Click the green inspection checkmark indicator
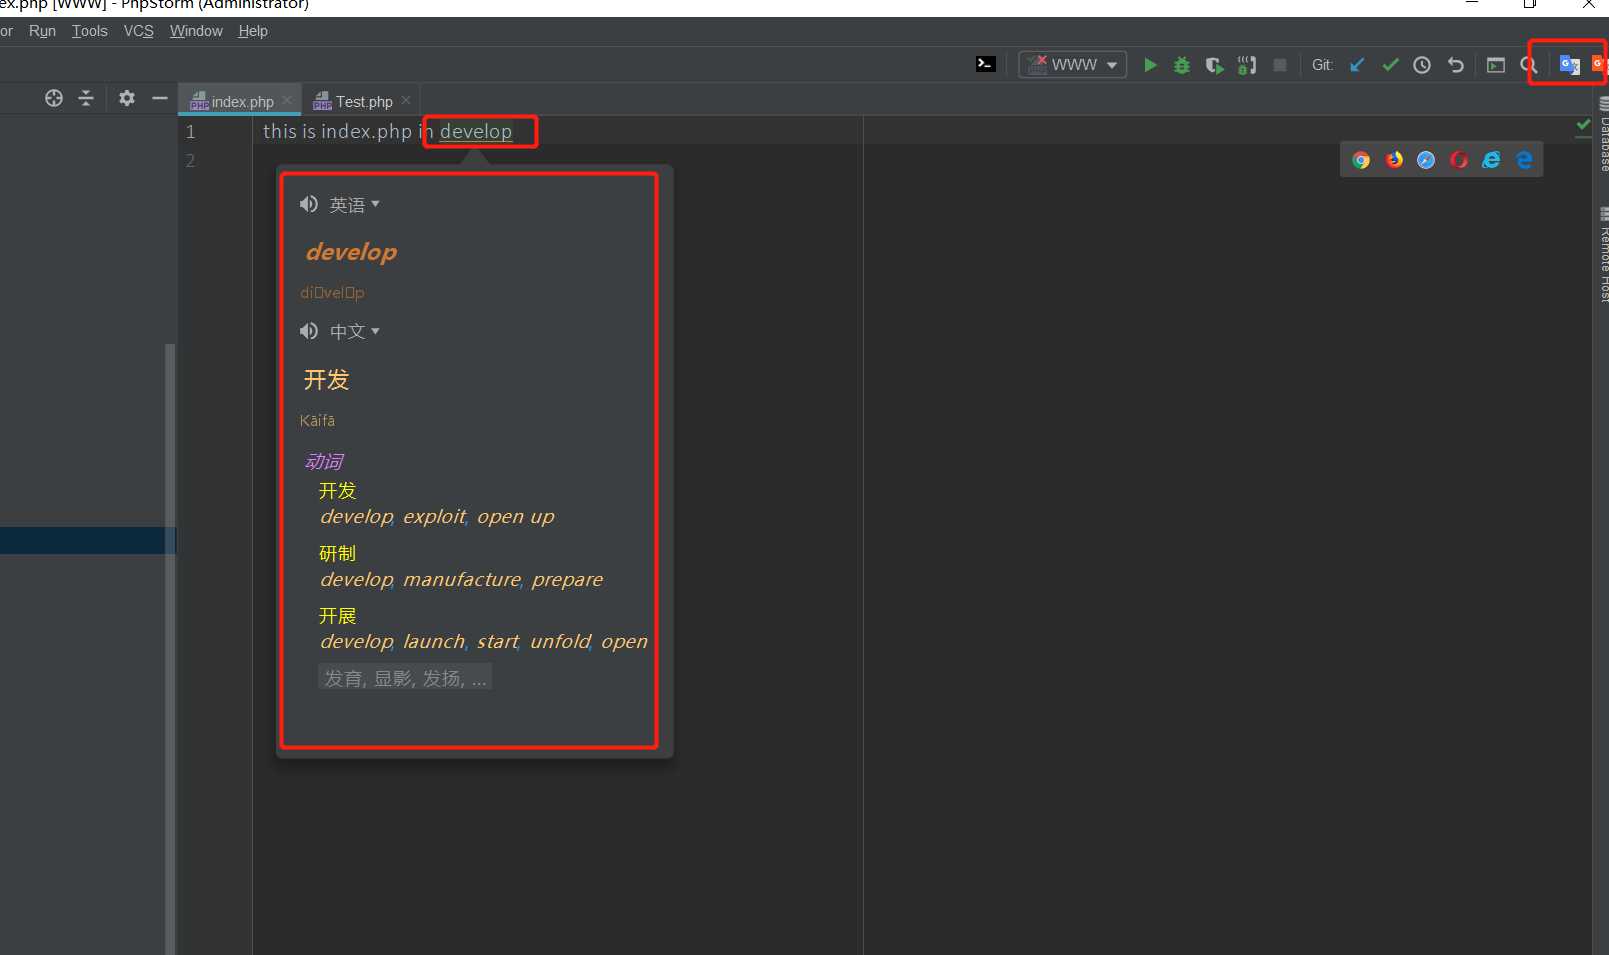Image resolution: width=1609 pixels, height=955 pixels. coord(1583,125)
